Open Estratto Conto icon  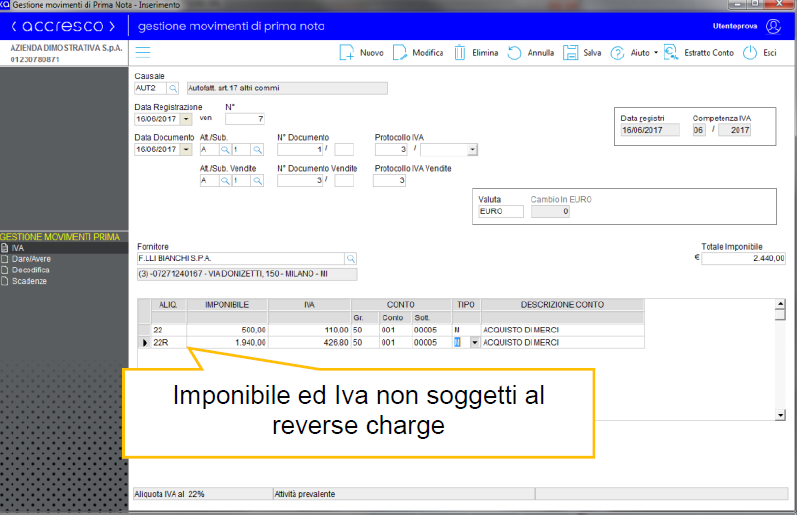click(x=671, y=52)
